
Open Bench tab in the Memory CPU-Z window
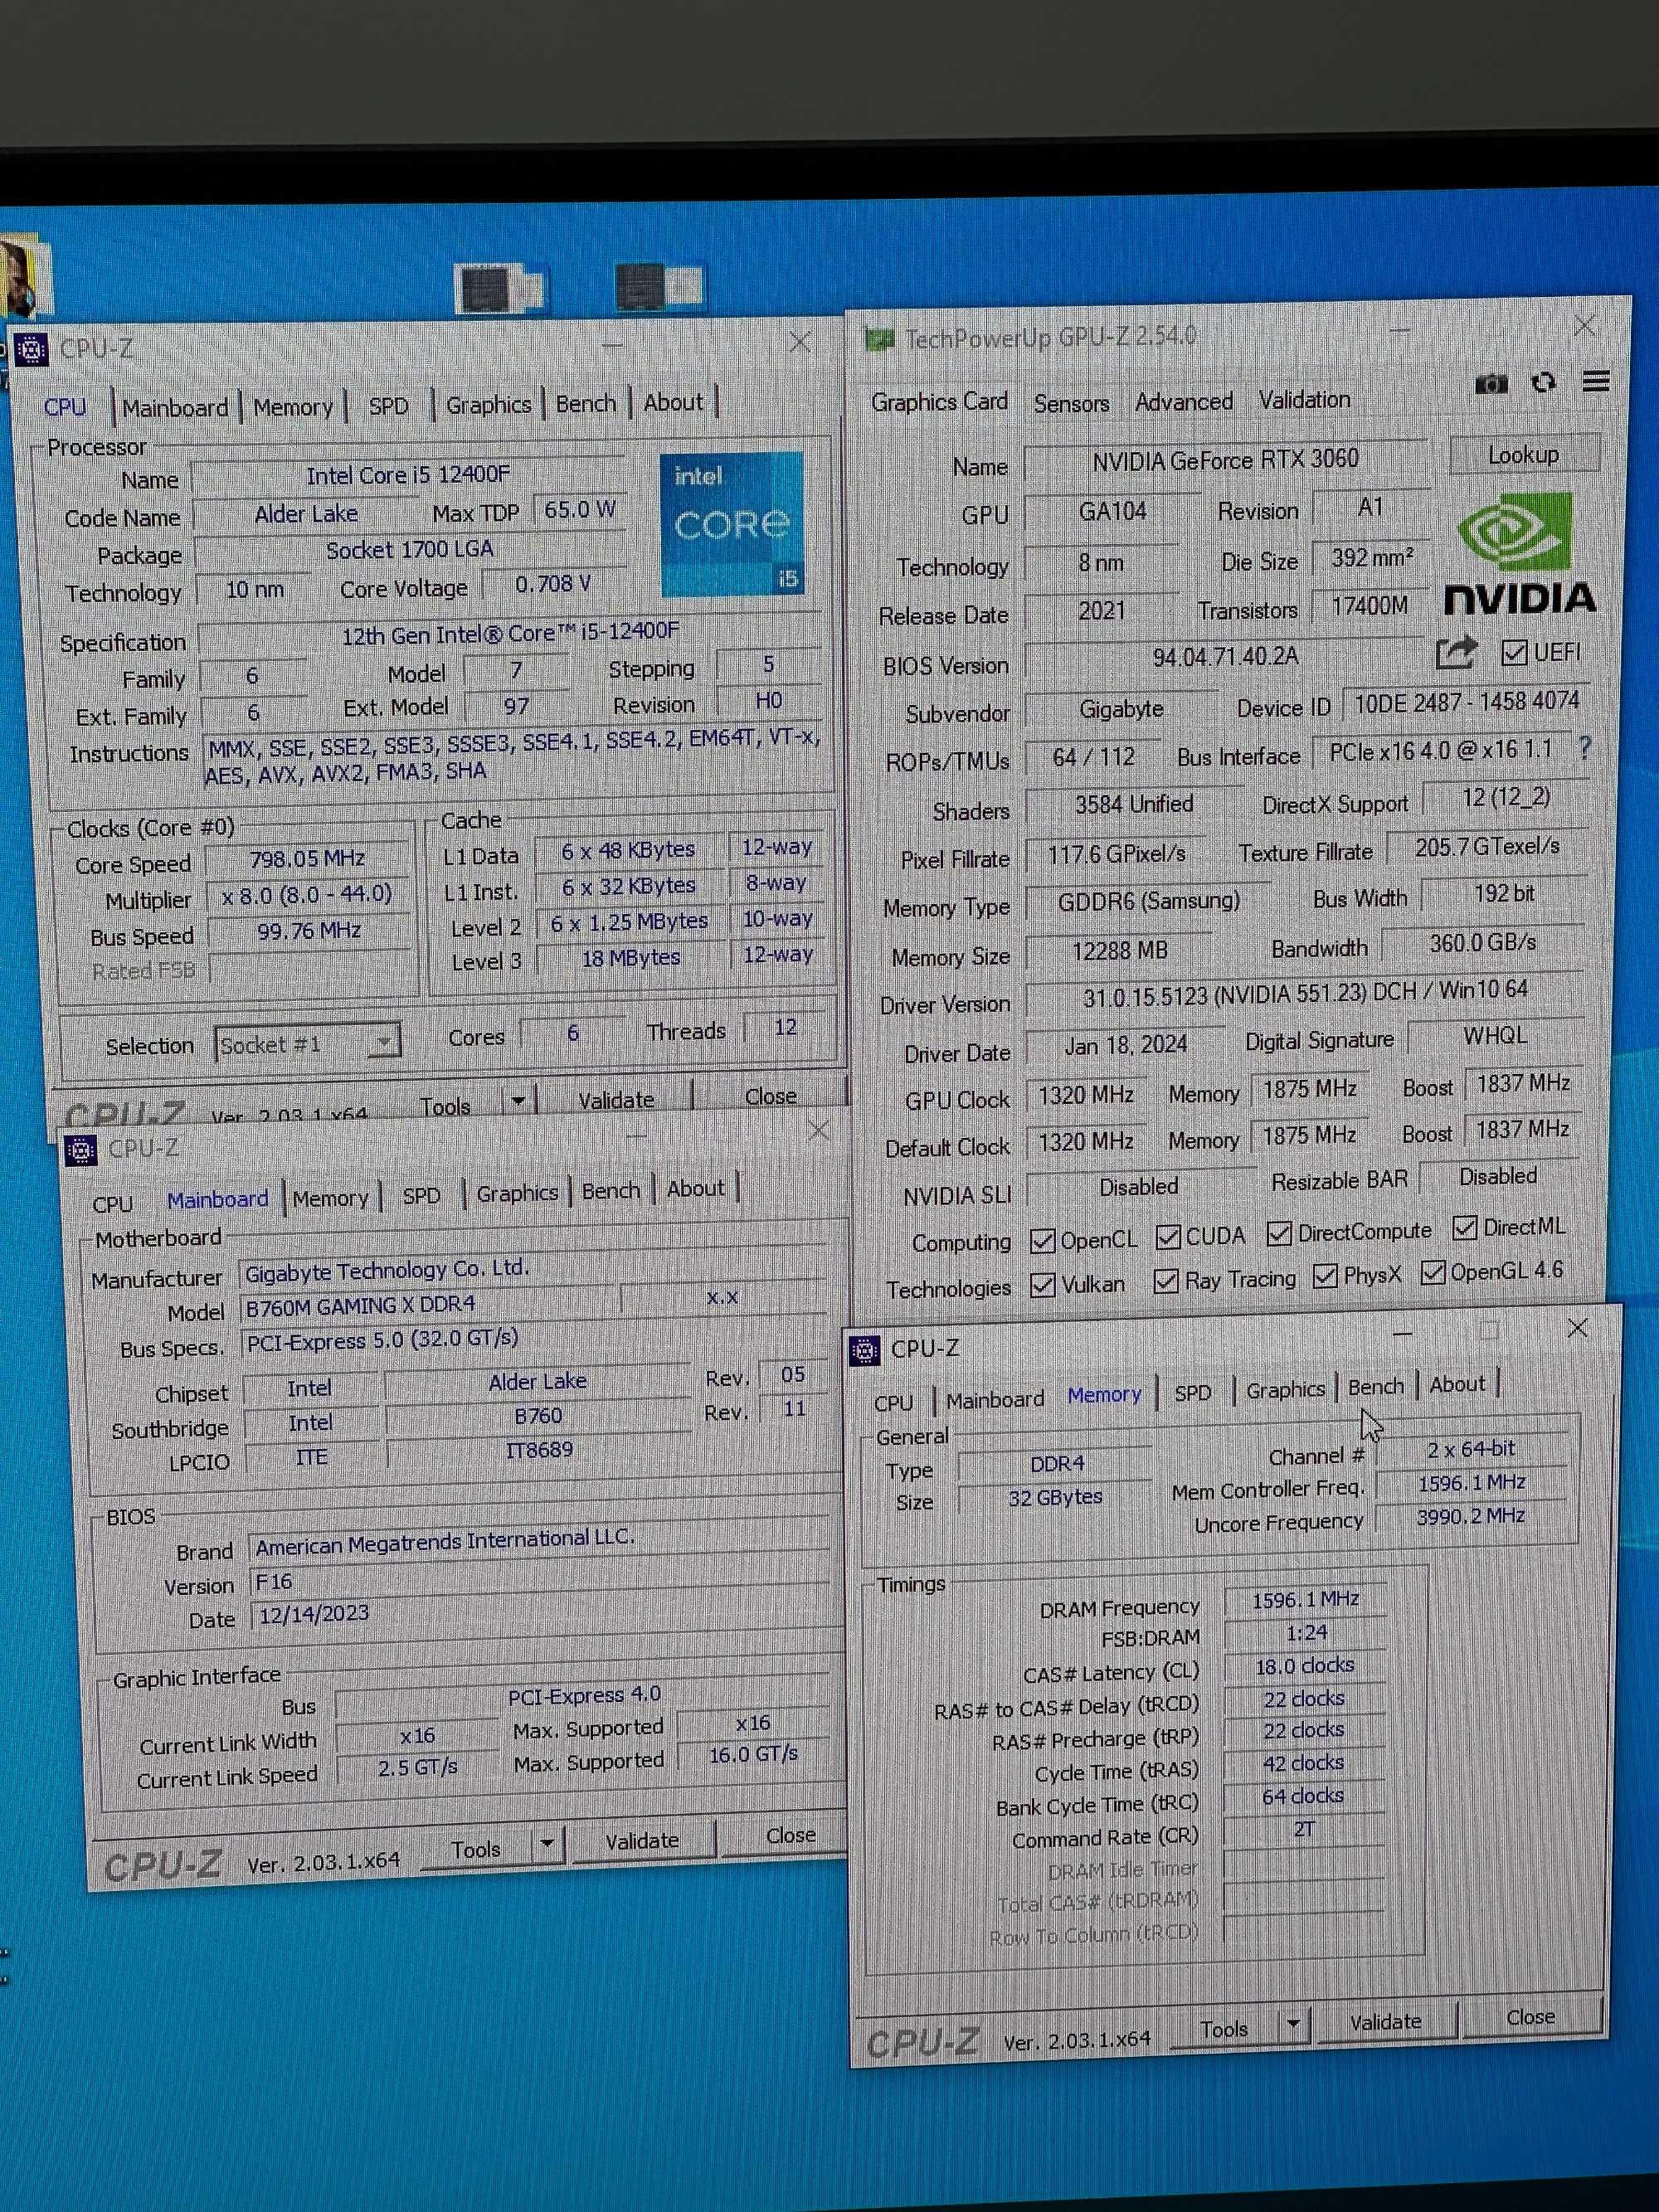[1375, 1388]
